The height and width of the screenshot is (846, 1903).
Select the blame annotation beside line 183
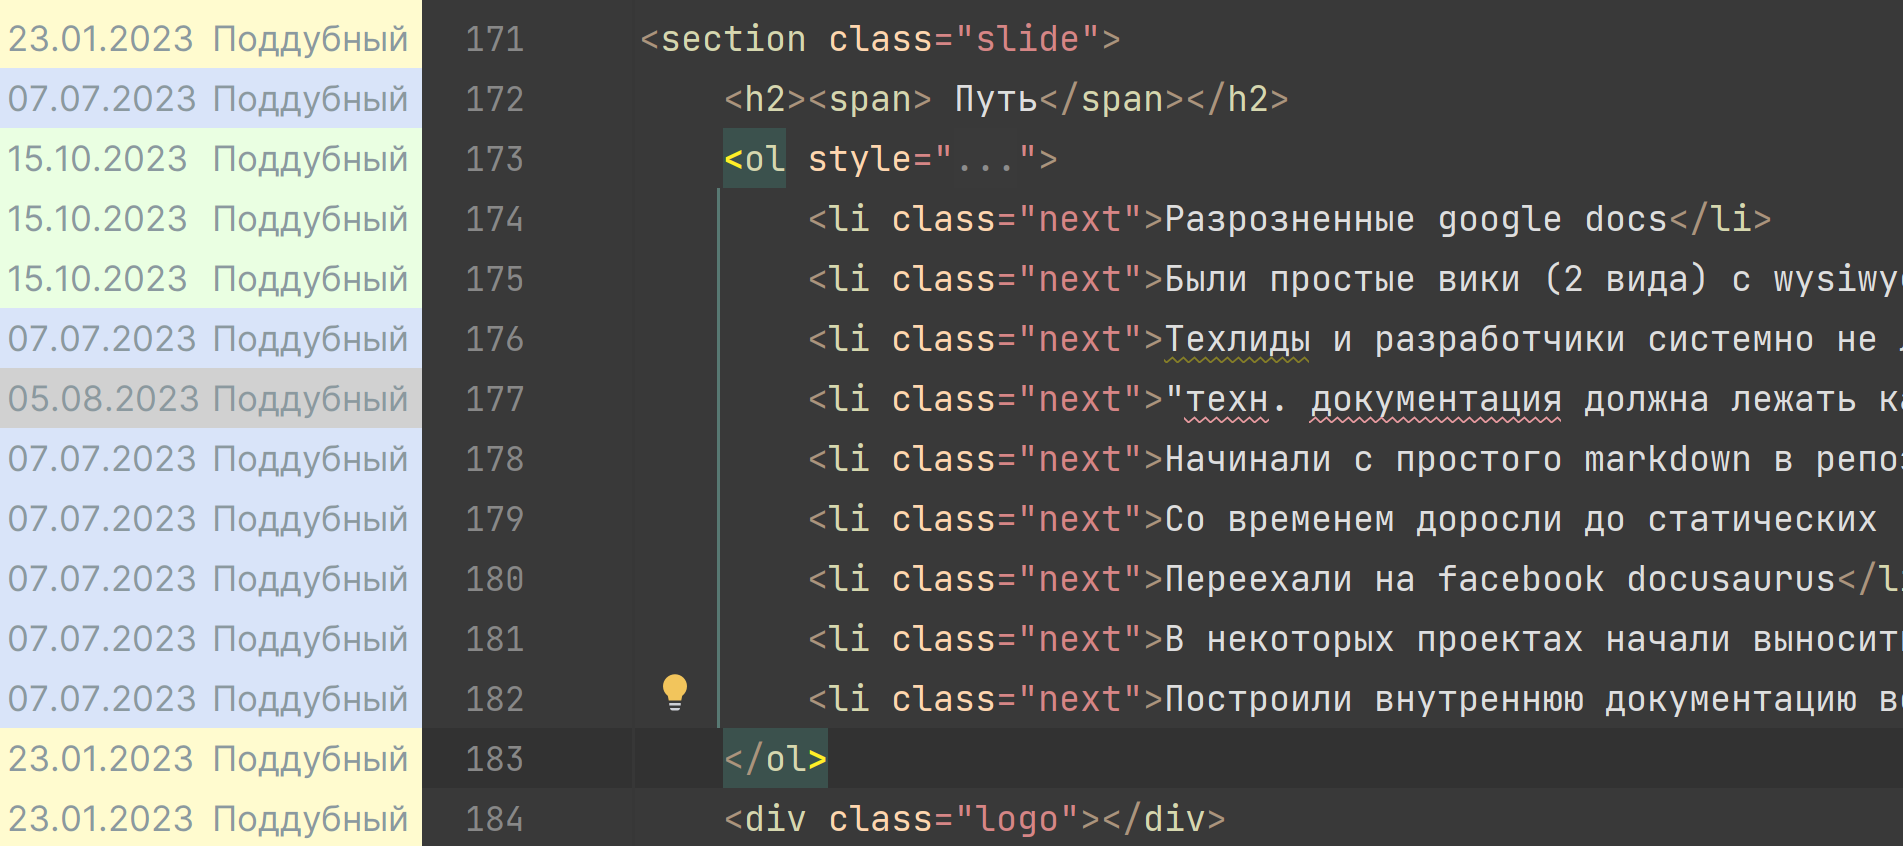[208, 759]
